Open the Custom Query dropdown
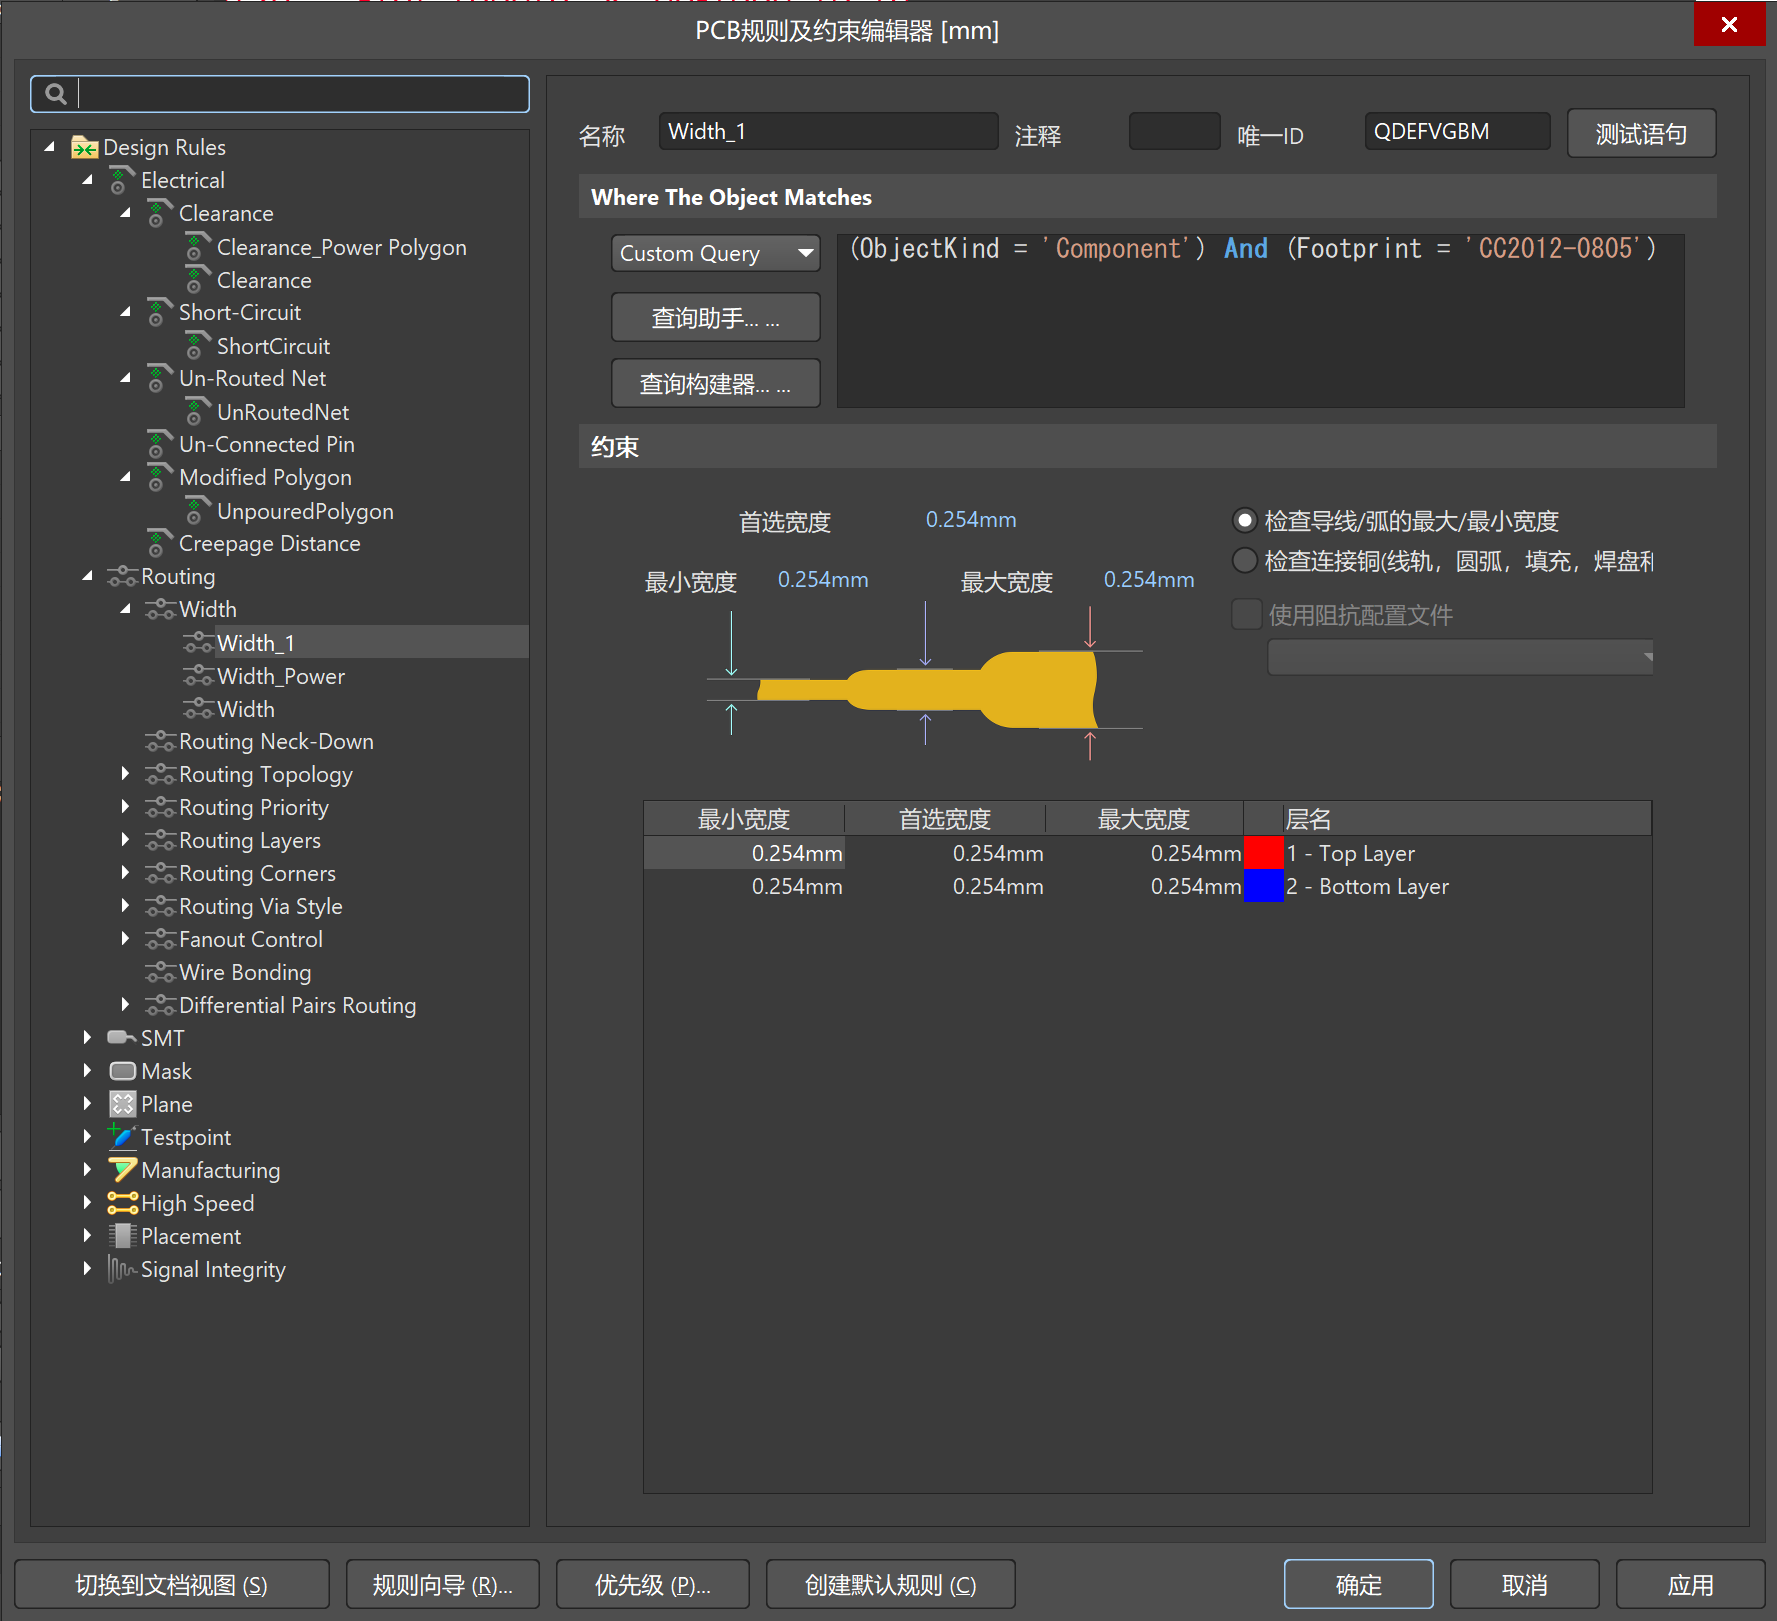The width and height of the screenshot is (1777, 1621). (x=715, y=253)
